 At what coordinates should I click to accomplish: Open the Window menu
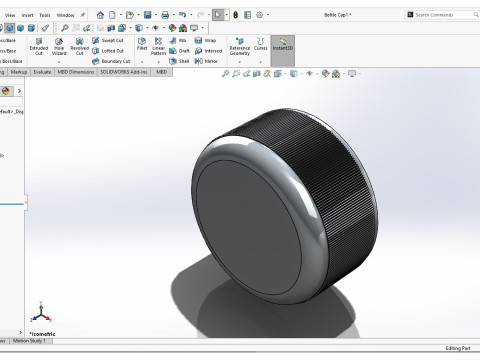pos(65,15)
